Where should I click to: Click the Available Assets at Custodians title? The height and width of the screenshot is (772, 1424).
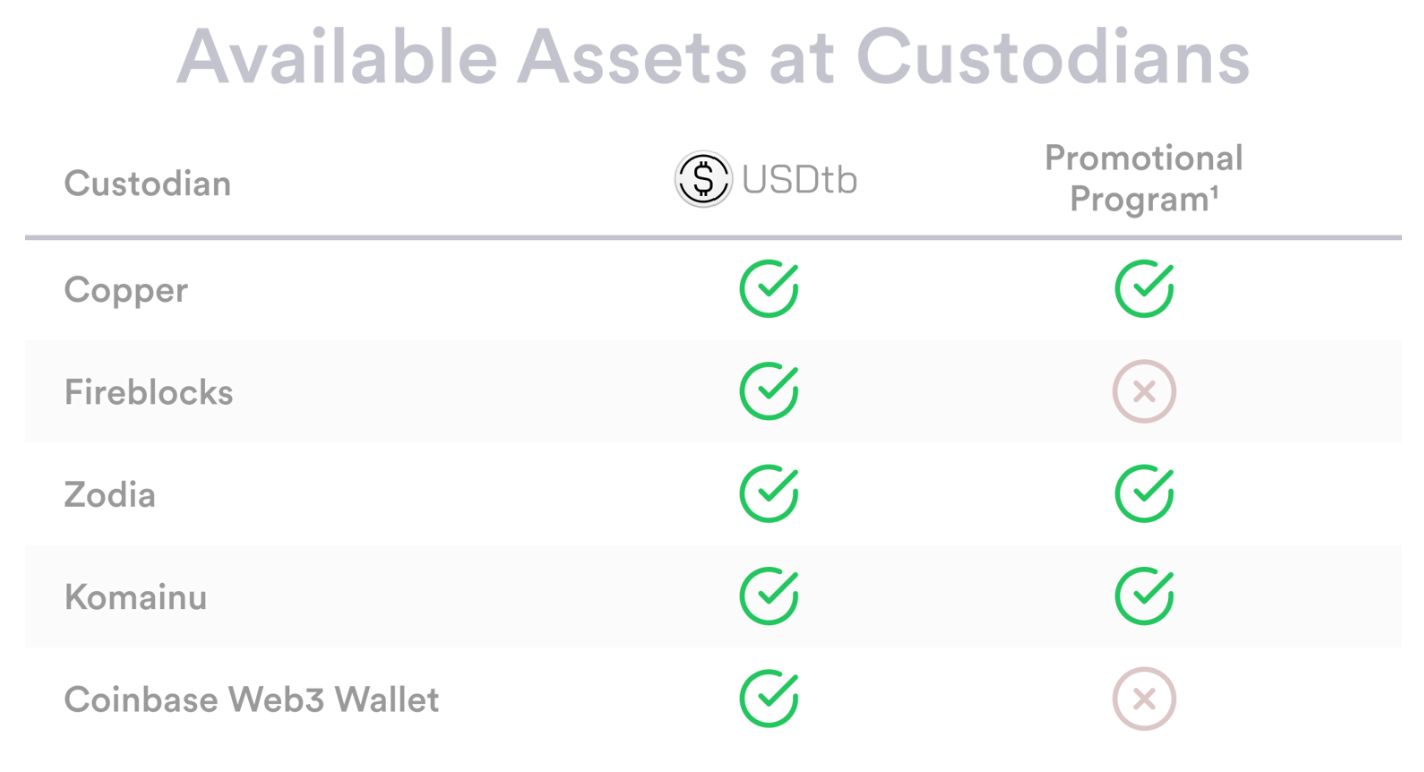[x=713, y=55]
